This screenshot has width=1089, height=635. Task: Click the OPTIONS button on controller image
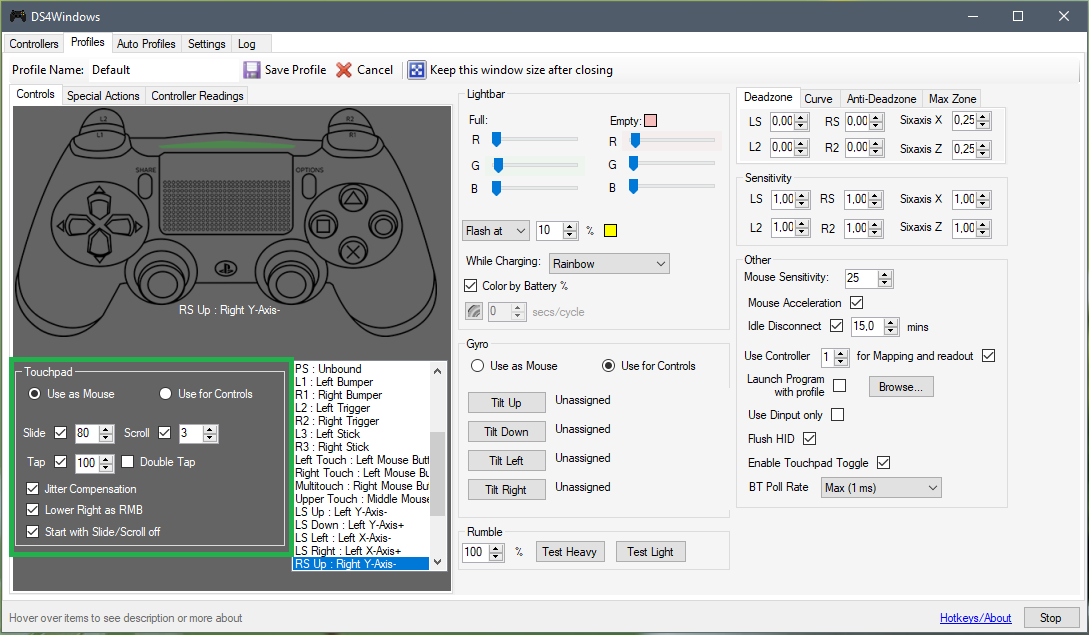[x=308, y=185]
